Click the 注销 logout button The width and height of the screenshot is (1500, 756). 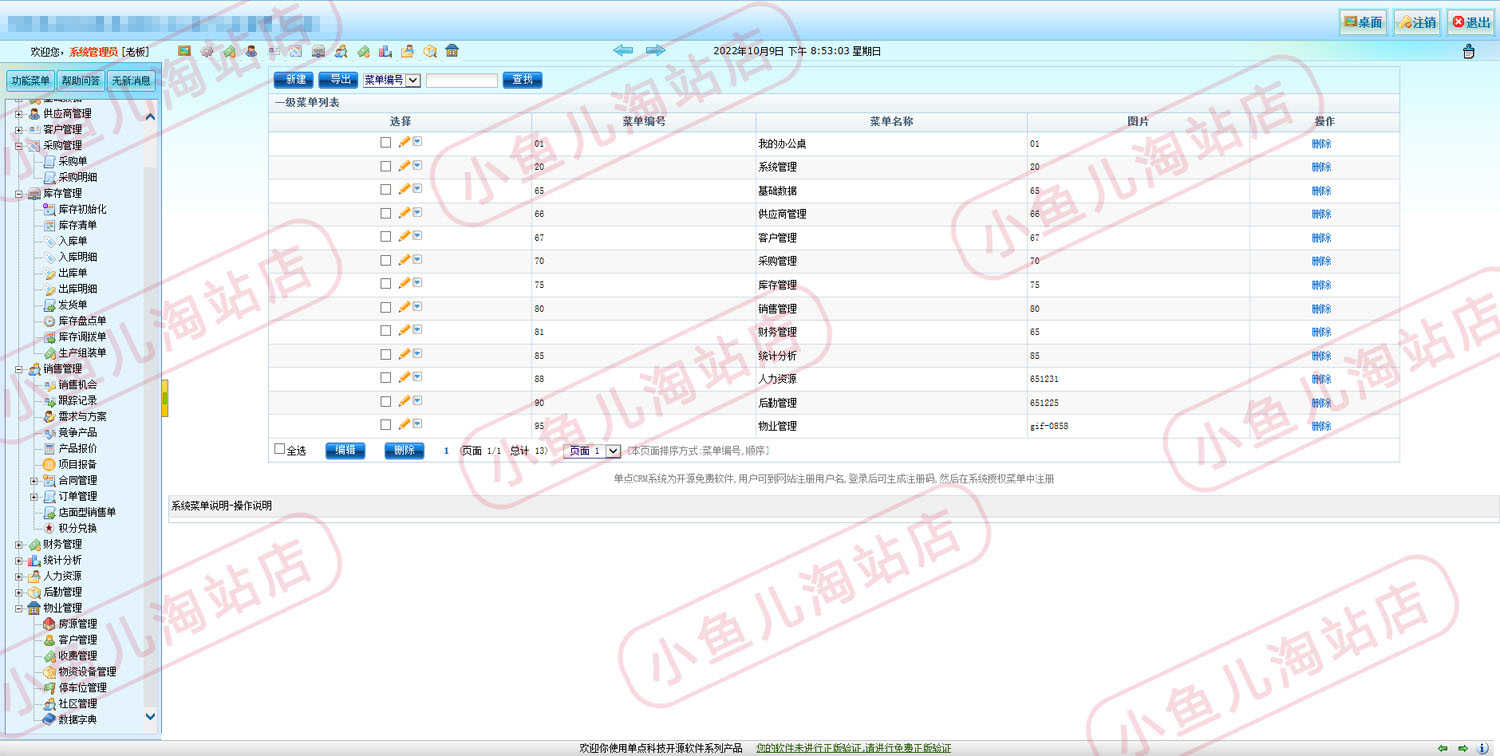(x=1417, y=22)
